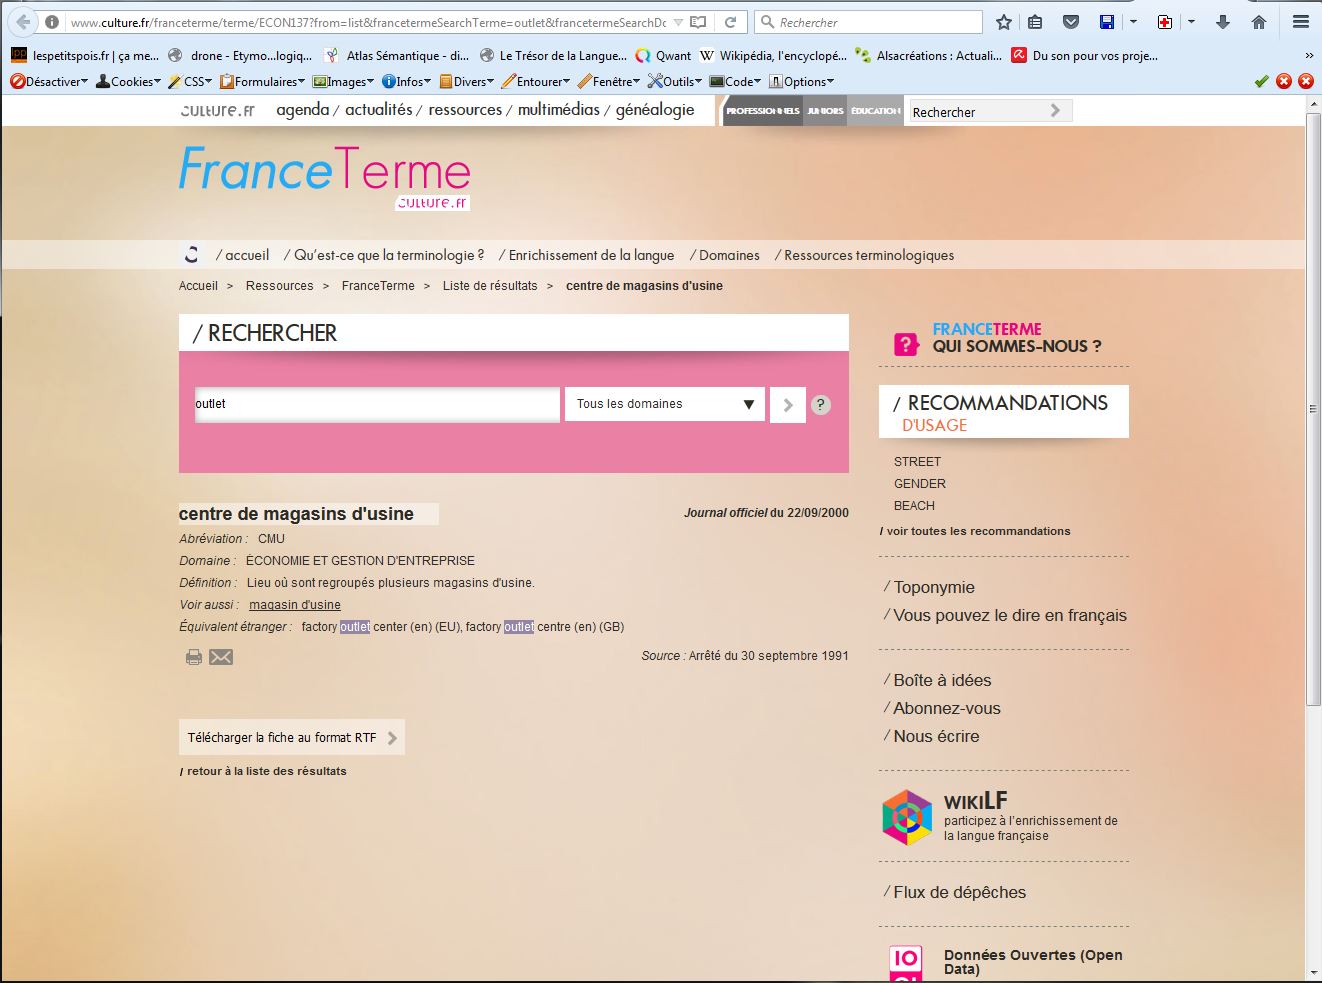Open 'Ressources terminologiques' in the nav bar
This screenshot has height=983, width=1322.
(868, 255)
